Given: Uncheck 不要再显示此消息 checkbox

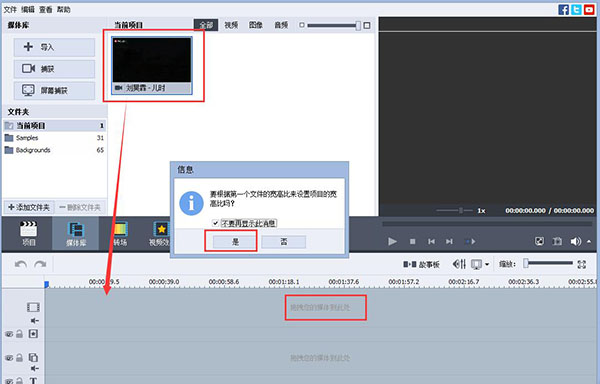Looking at the screenshot, I should 215,223.
